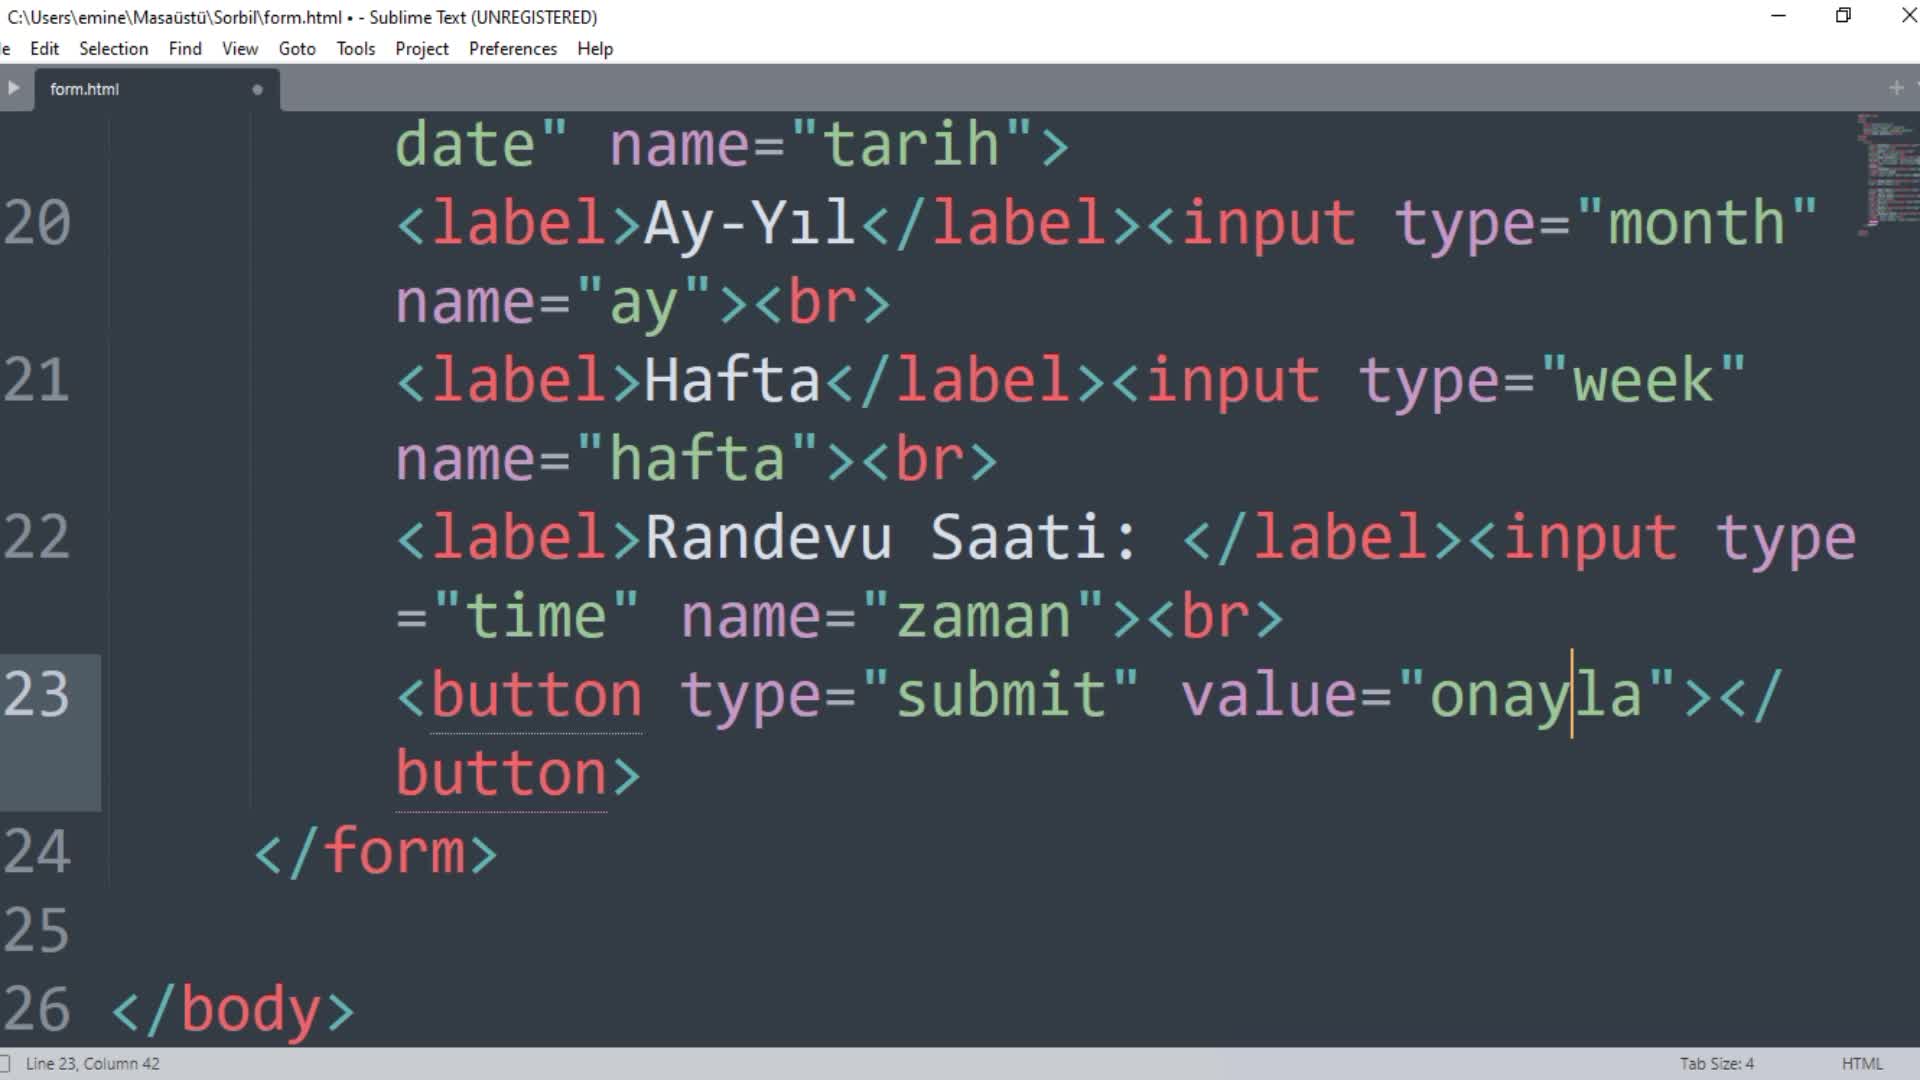1920x1080 pixels.
Task: Open the Help menu
Action: (594, 48)
